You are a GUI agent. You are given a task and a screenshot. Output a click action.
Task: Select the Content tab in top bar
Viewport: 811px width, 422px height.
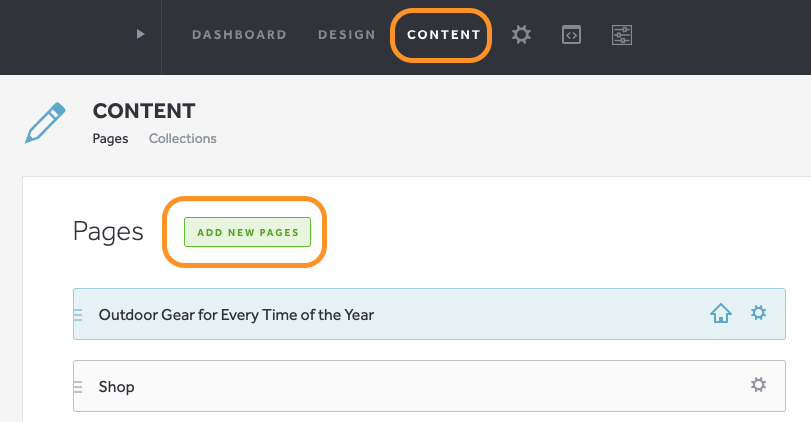tap(444, 35)
